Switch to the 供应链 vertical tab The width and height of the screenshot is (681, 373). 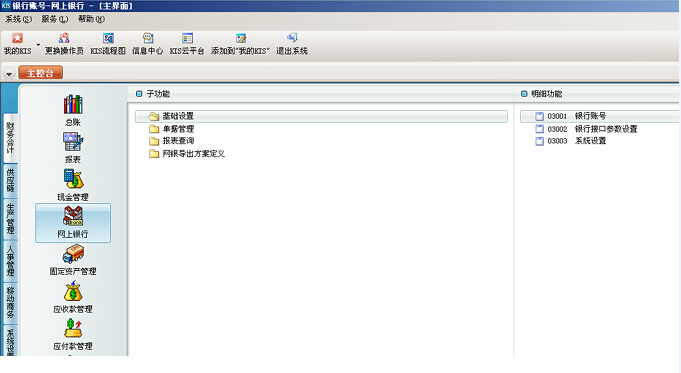[10, 180]
